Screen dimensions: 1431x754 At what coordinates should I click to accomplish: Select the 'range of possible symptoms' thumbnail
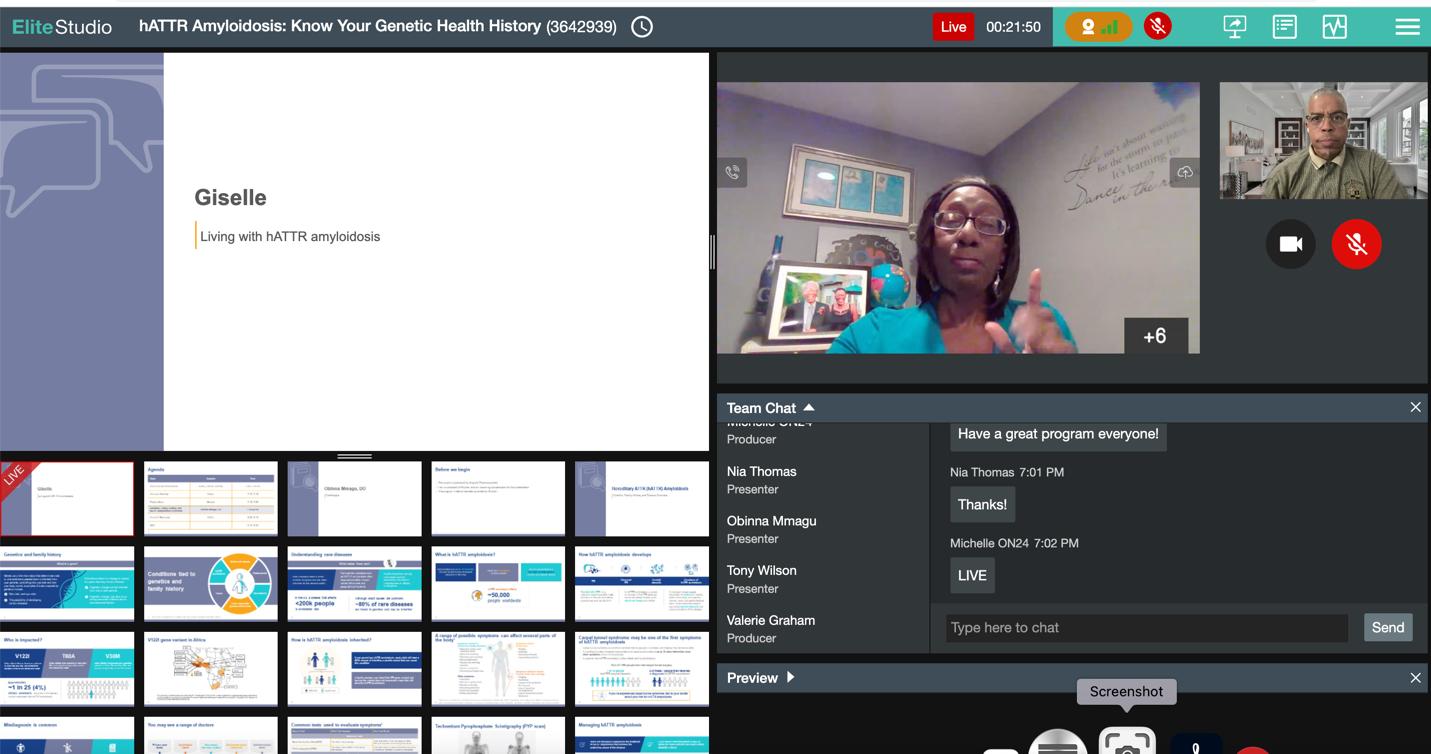coord(498,669)
